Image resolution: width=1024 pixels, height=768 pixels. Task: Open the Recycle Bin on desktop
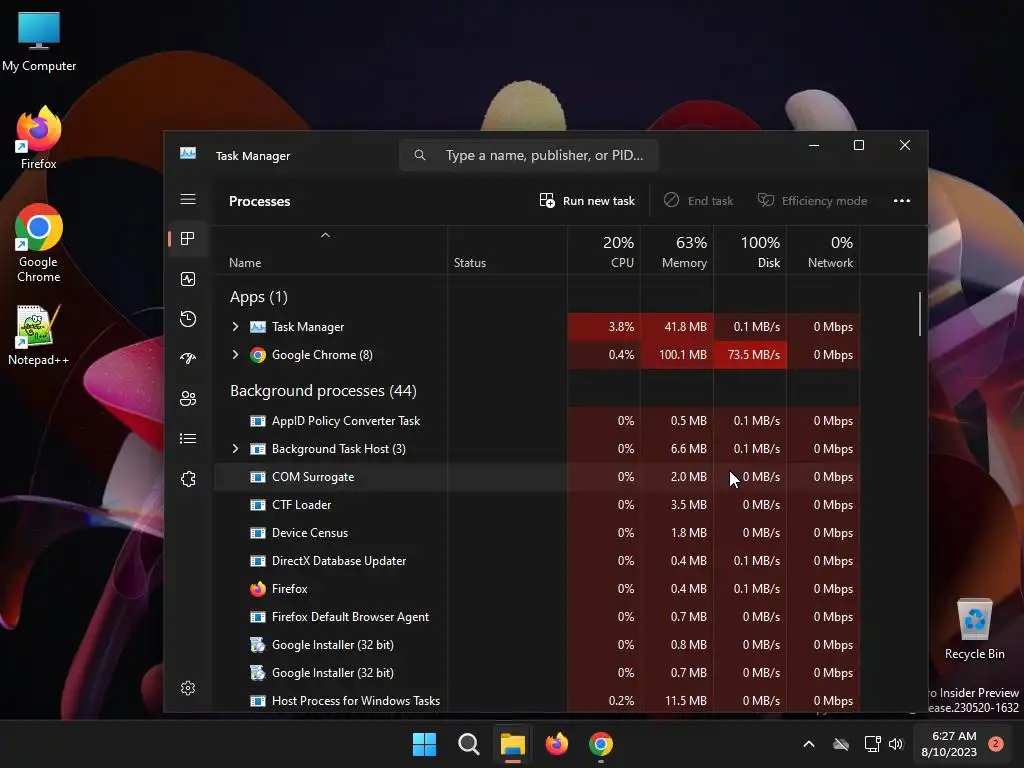[974, 629]
